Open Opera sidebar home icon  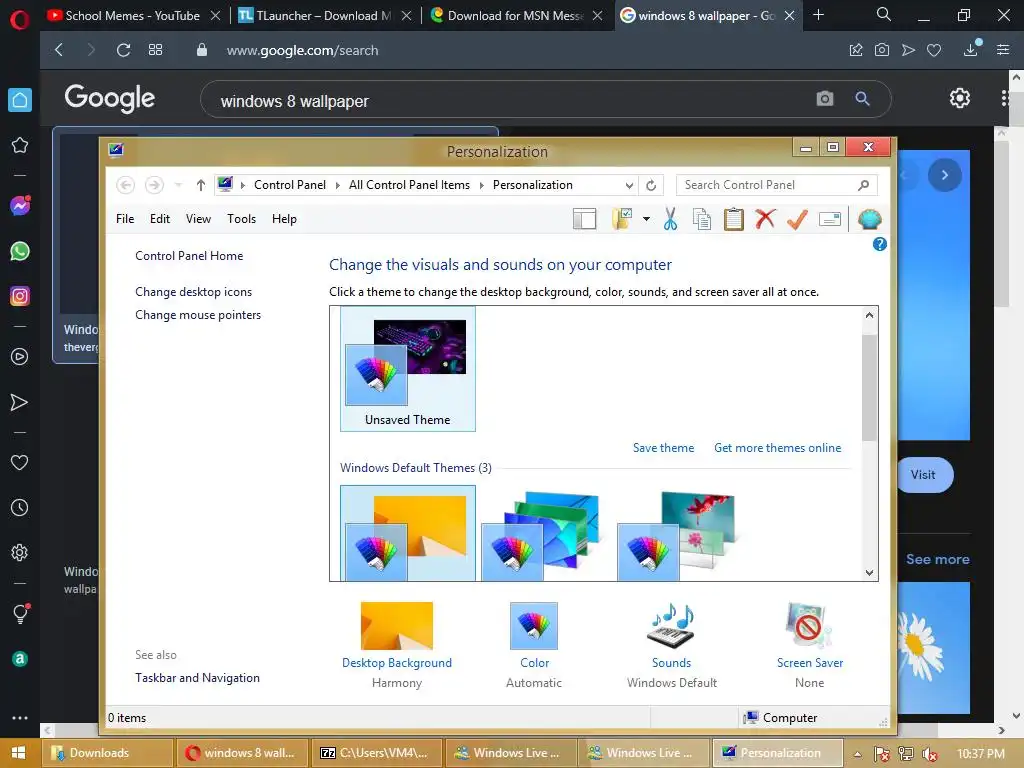pos(20,100)
